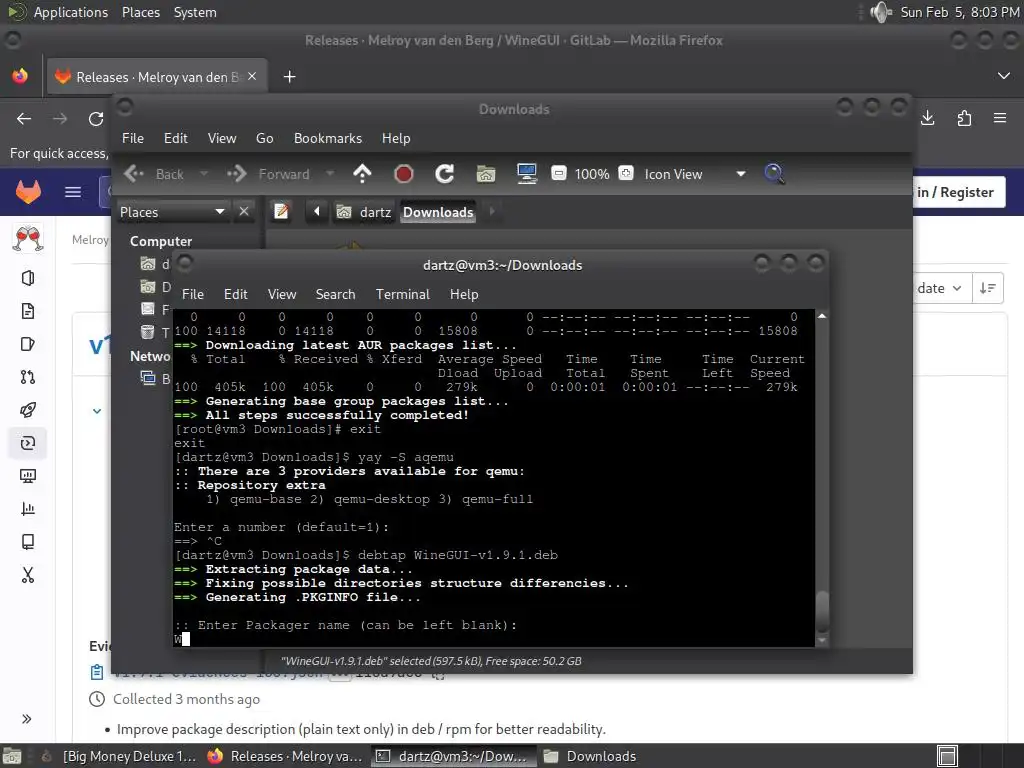1024x768 pixels.
Task: Open the Places pane dropdown
Action: 173,212
